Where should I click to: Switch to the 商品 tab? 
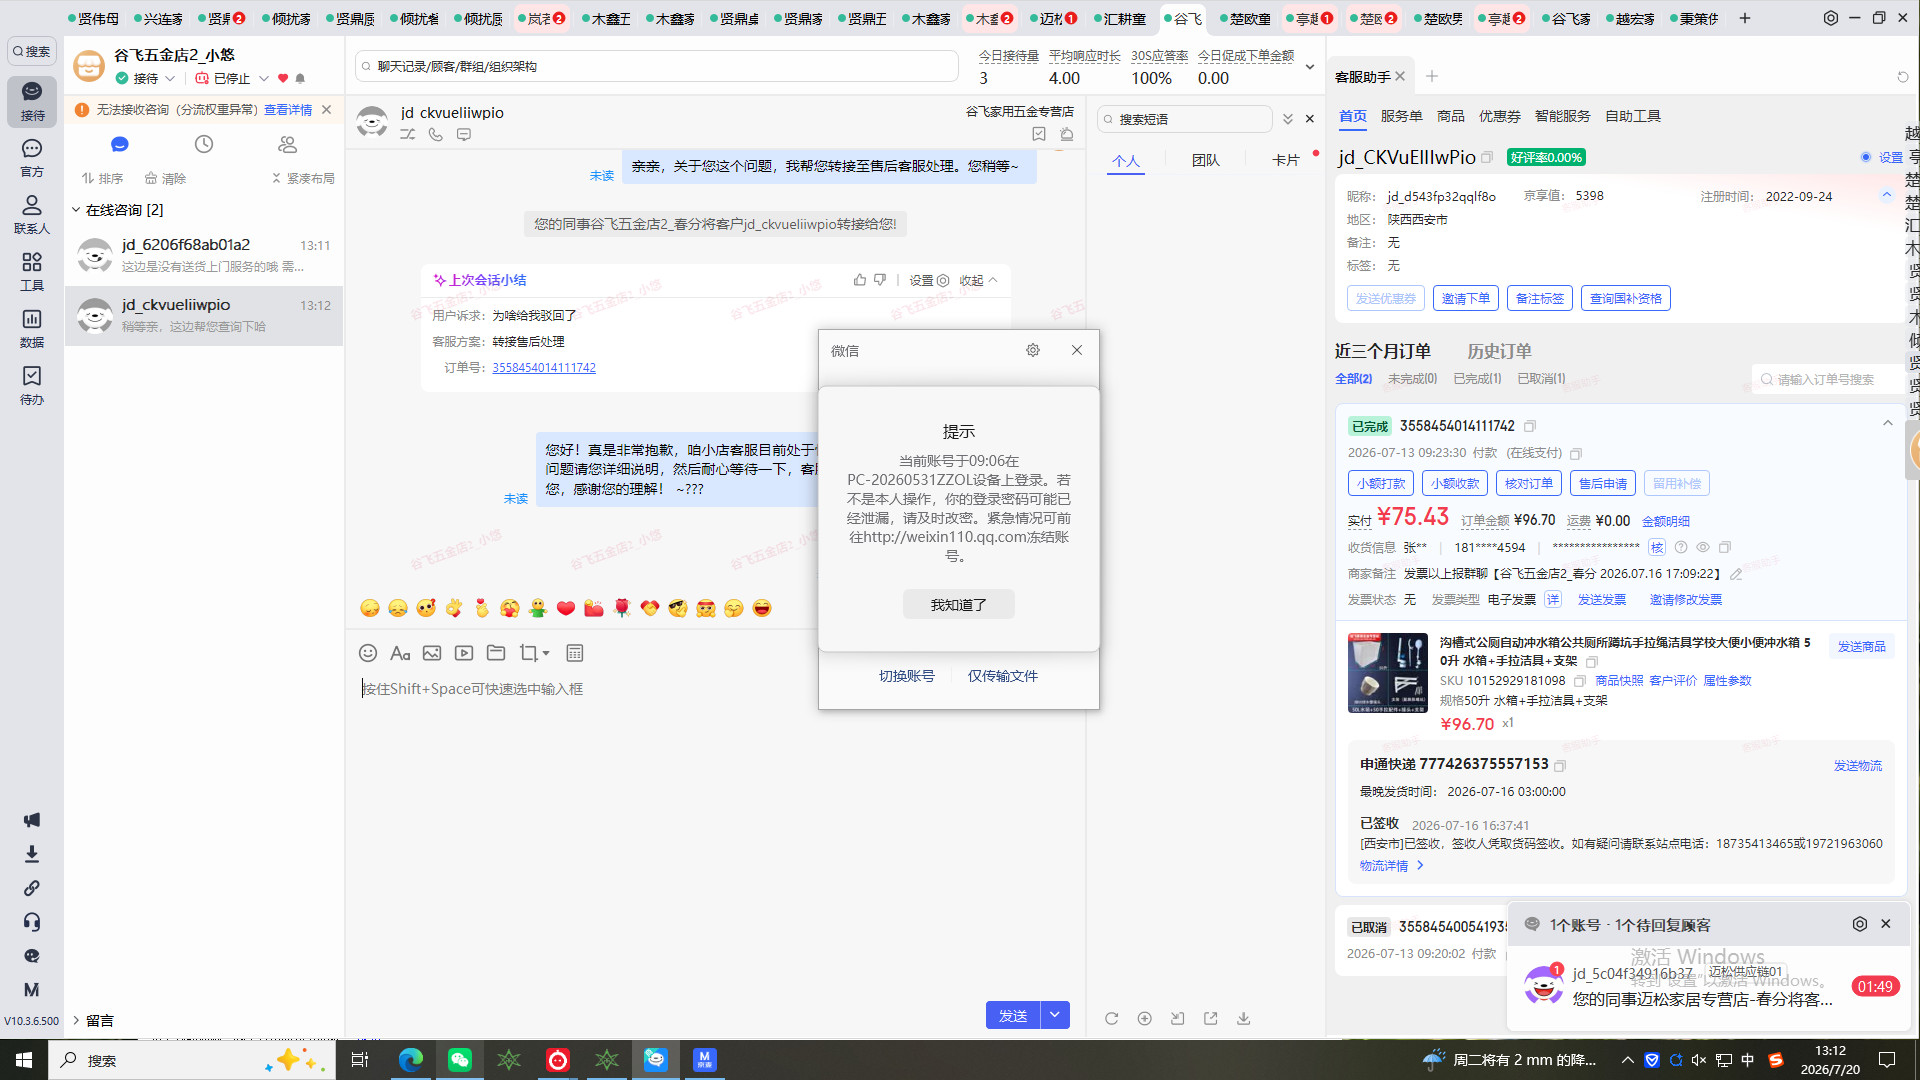(1451, 116)
